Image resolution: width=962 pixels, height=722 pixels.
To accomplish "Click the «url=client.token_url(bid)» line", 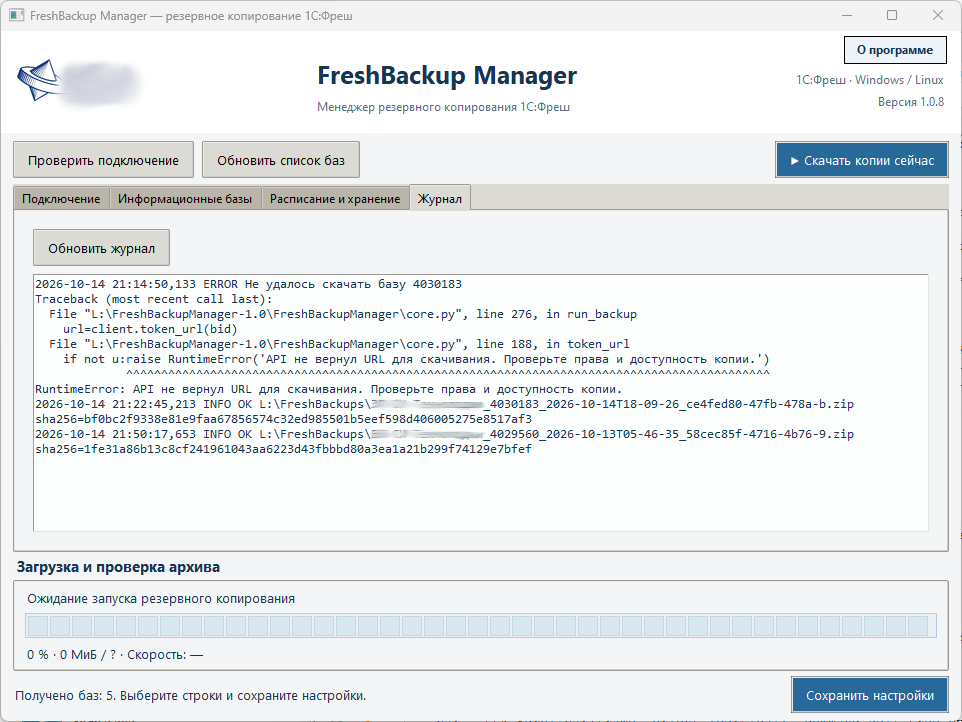I will coord(150,329).
